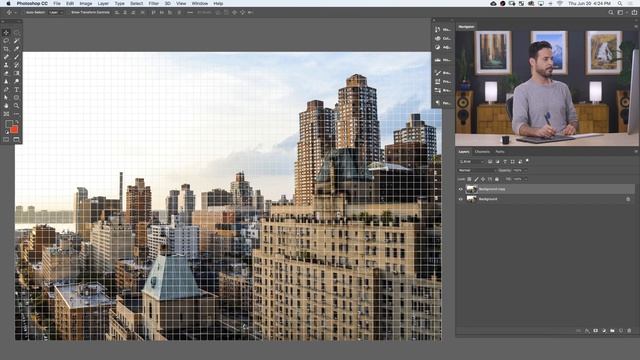Open the File menu
The width and height of the screenshot is (640, 360).
57,3
